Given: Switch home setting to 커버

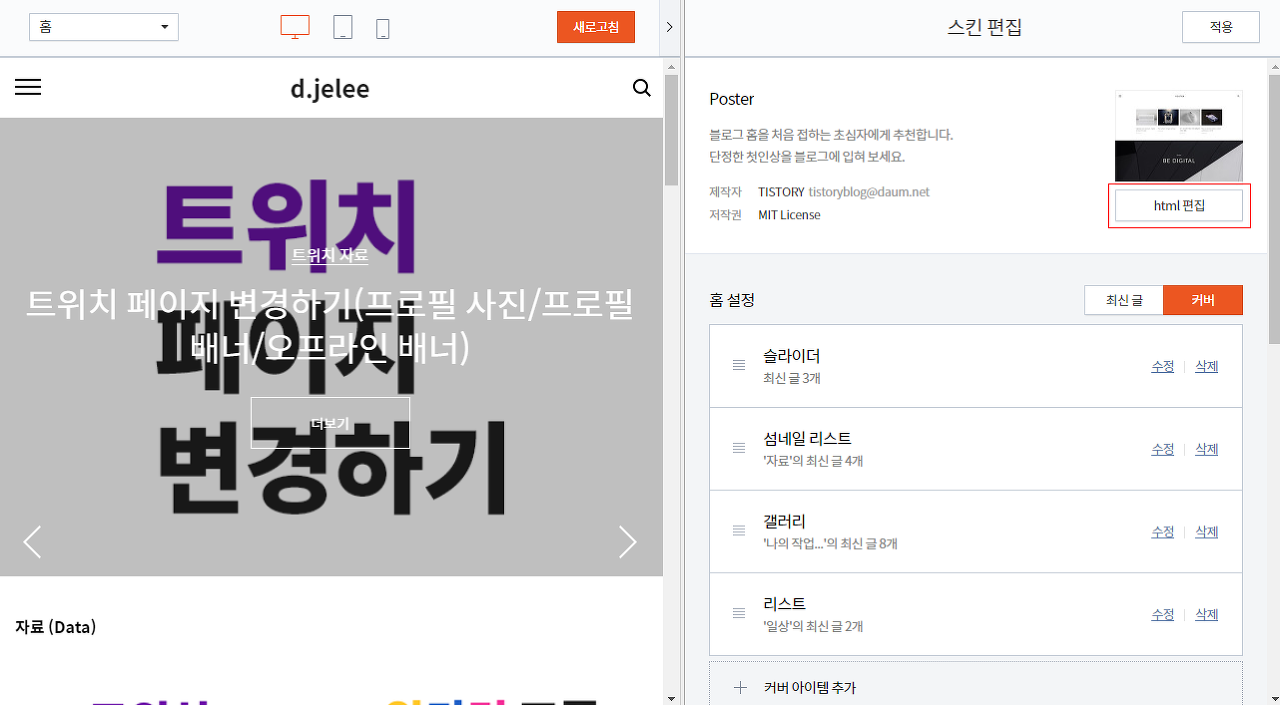Looking at the screenshot, I should pyautogui.click(x=1203, y=299).
